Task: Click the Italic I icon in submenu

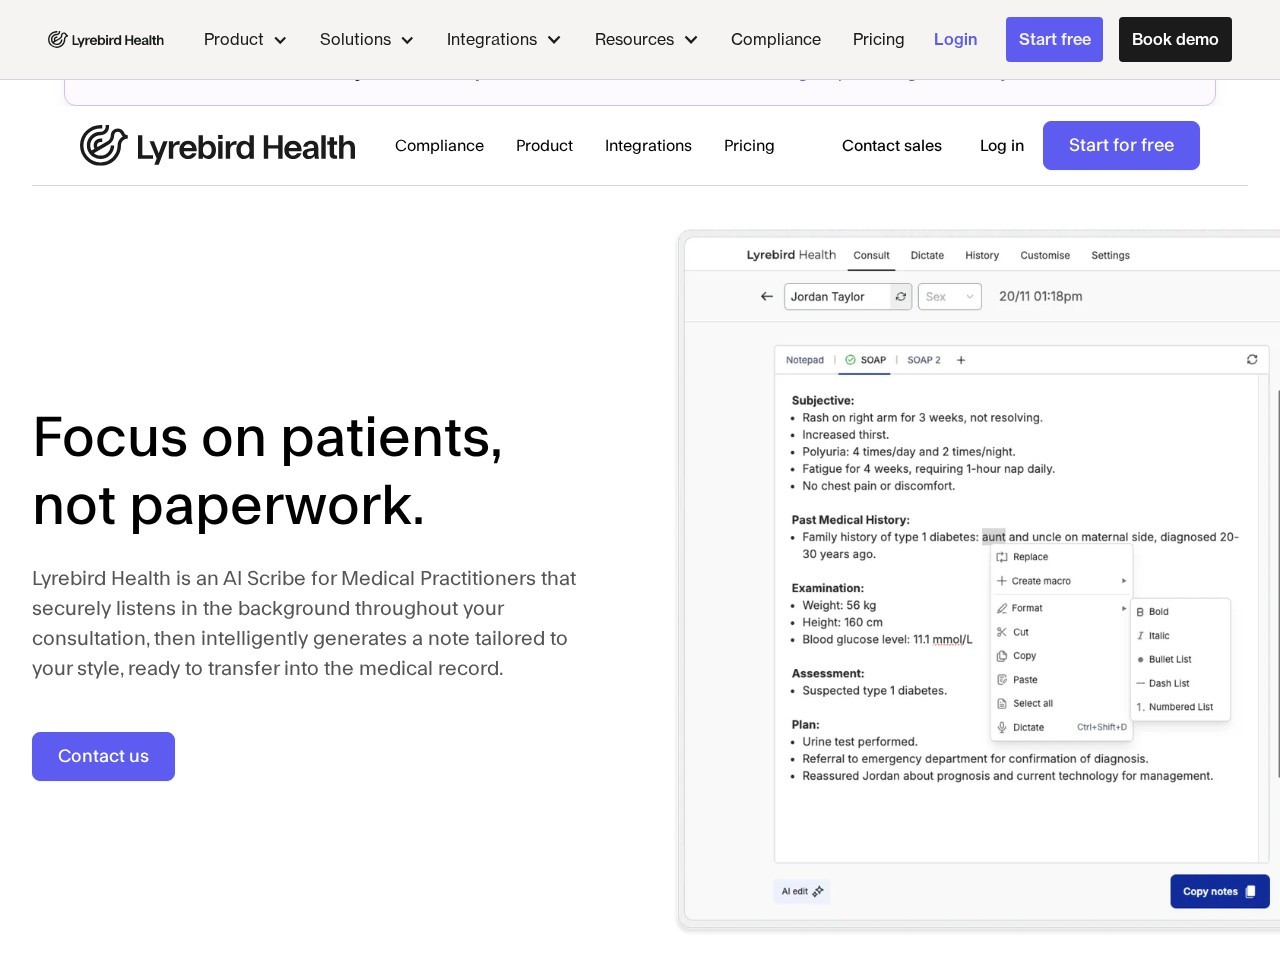Action: tap(1140, 636)
